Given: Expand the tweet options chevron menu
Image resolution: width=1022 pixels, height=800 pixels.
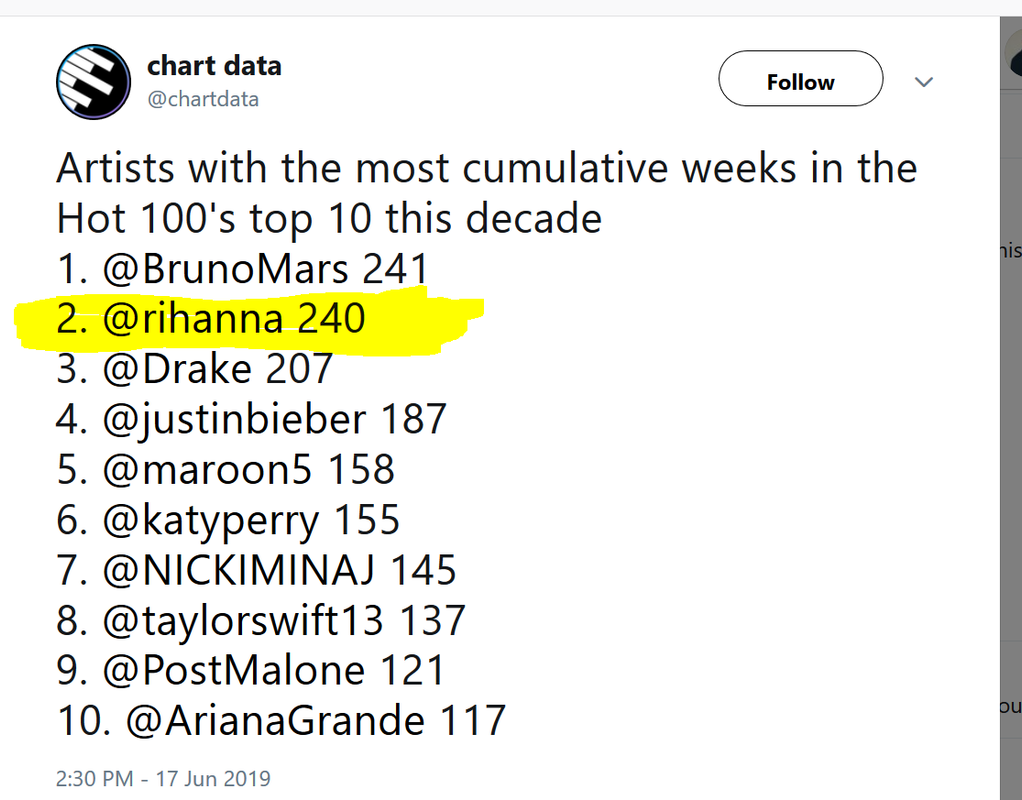Looking at the screenshot, I should click(924, 82).
